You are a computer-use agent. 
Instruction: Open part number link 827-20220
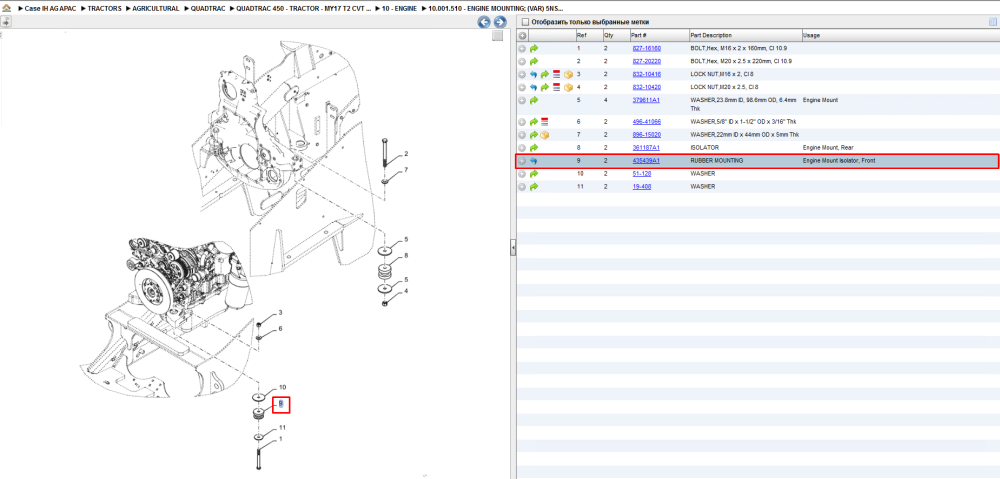tap(646, 61)
